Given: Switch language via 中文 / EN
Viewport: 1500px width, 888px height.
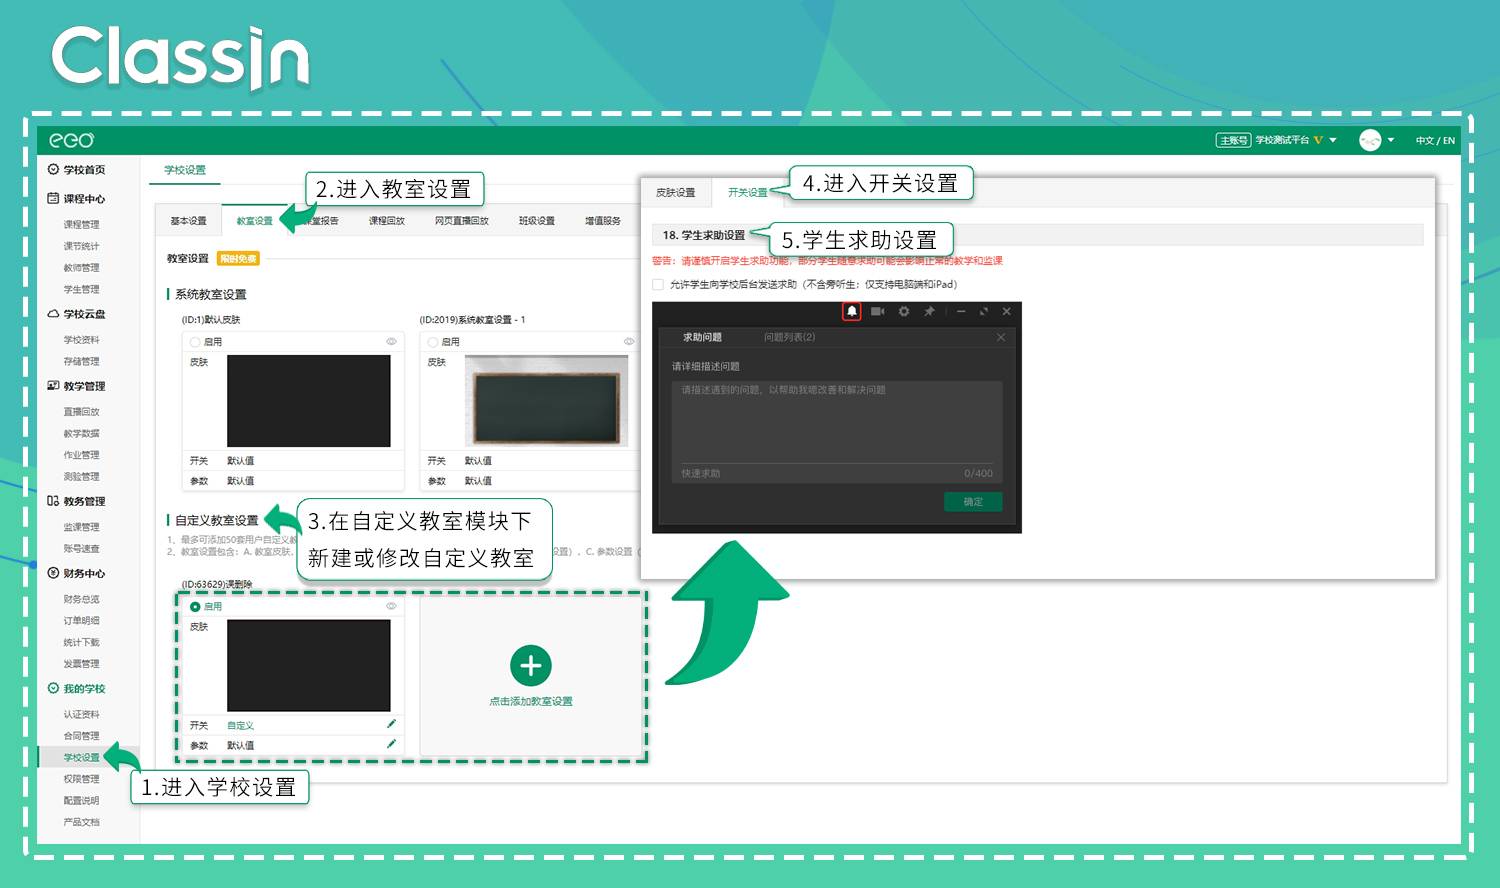Looking at the screenshot, I should pos(1435,141).
